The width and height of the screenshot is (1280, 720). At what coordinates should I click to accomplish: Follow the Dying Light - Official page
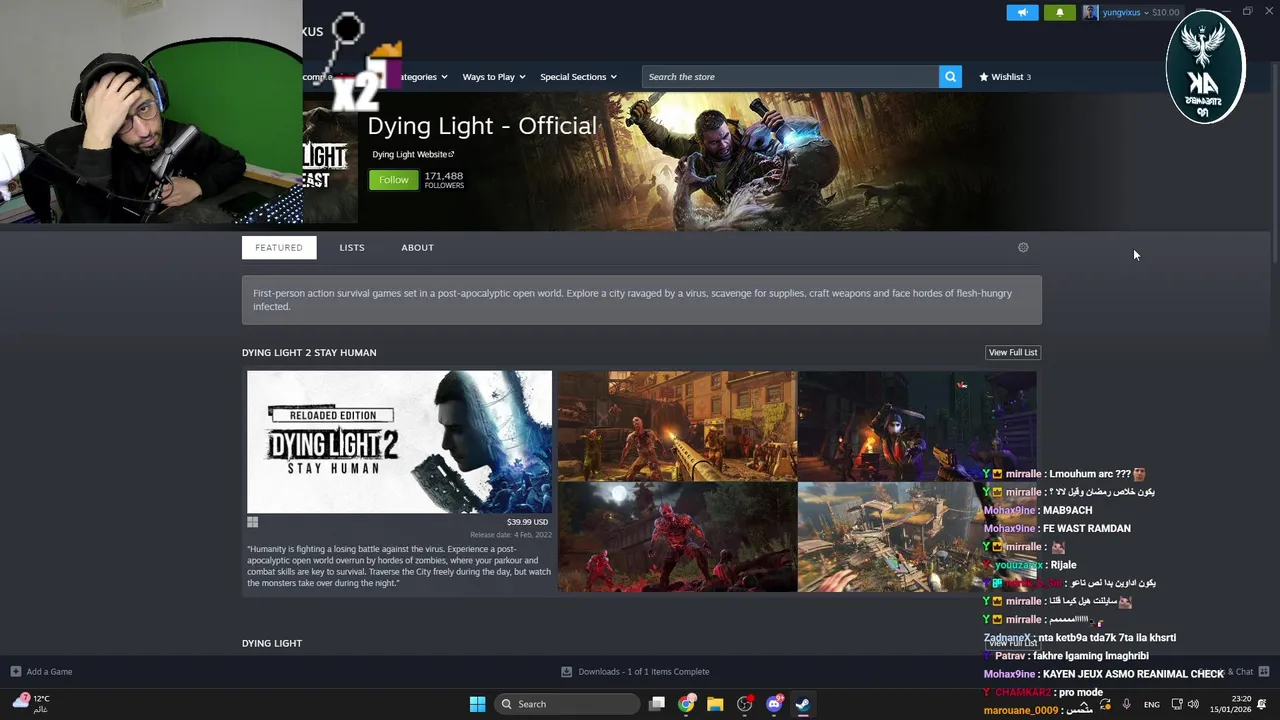point(393,180)
